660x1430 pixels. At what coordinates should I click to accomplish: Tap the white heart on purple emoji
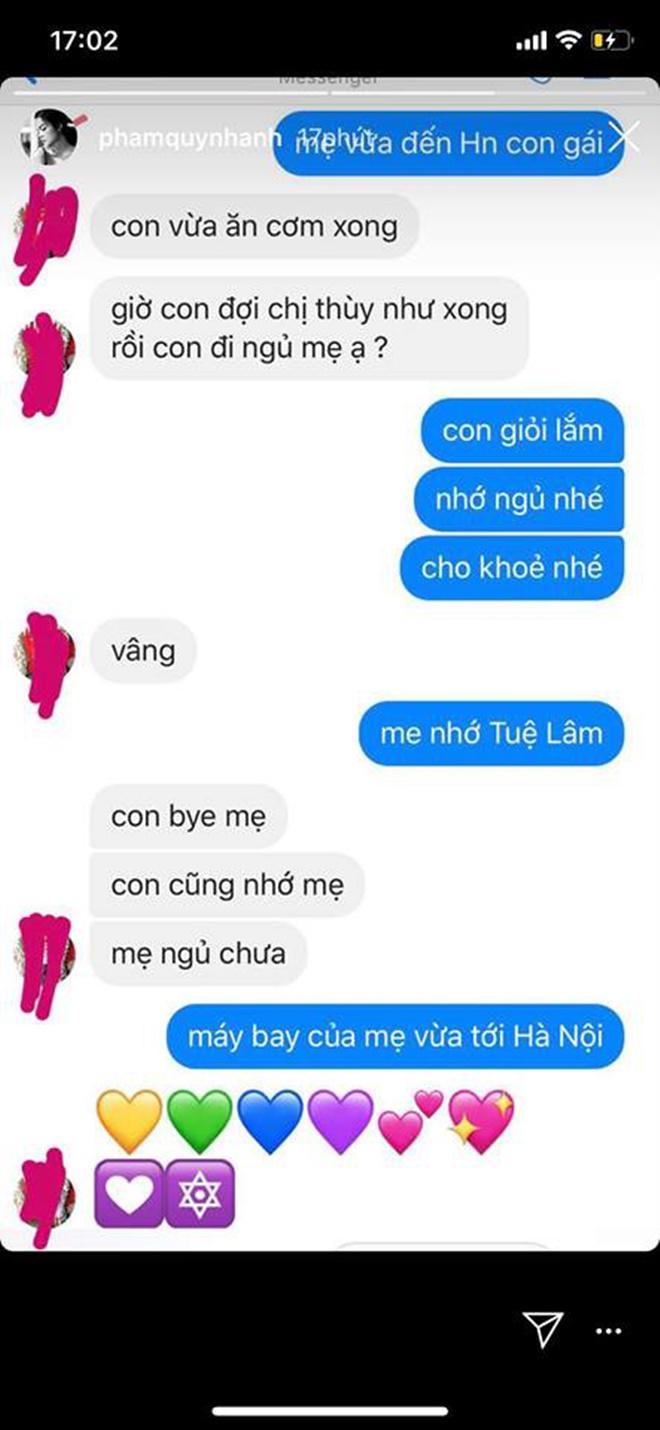pos(128,1194)
